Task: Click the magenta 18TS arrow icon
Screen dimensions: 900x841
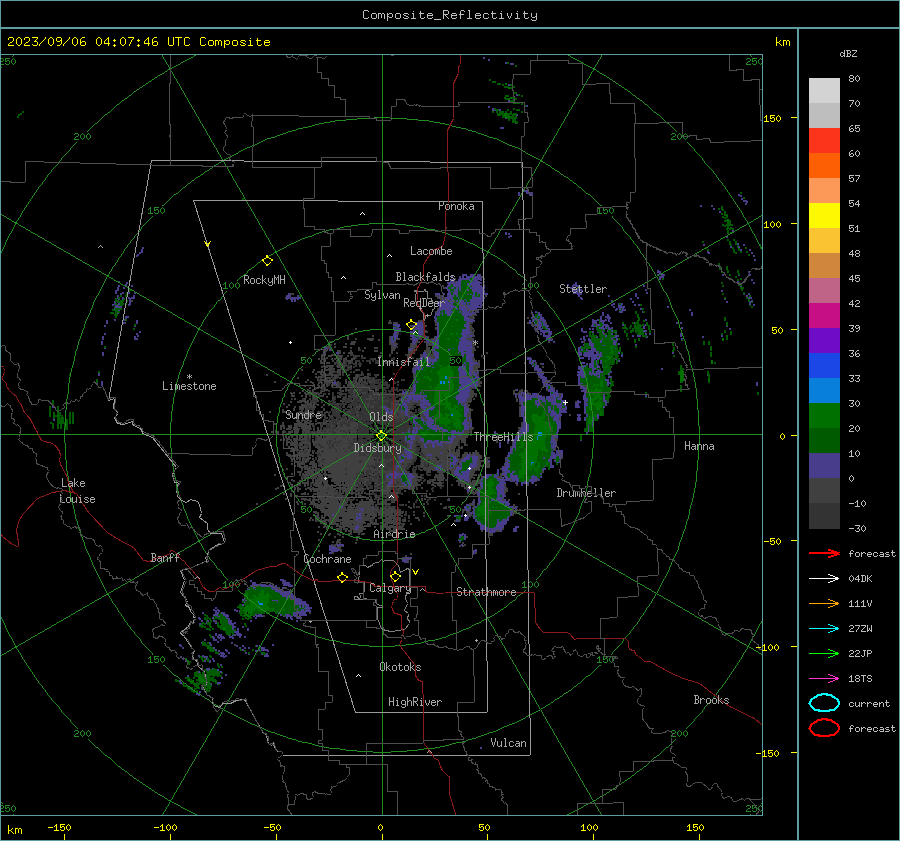Action: tap(824, 679)
